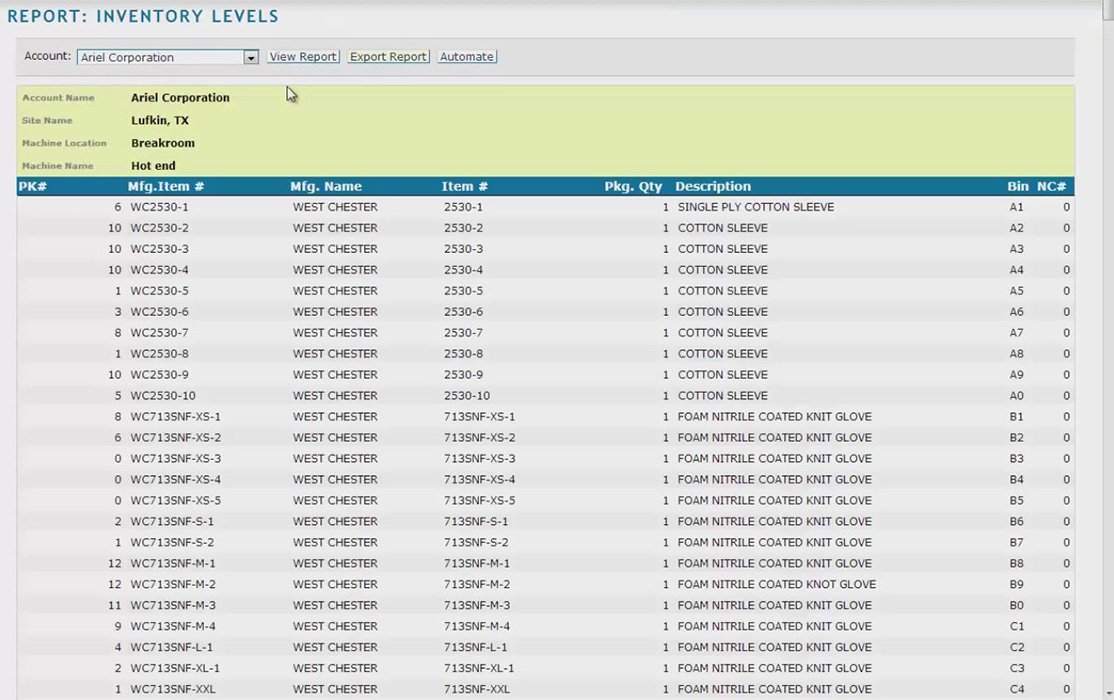The height and width of the screenshot is (700, 1114).
Task: Click the Report: Inventory Levels heading
Action: (x=143, y=16)
